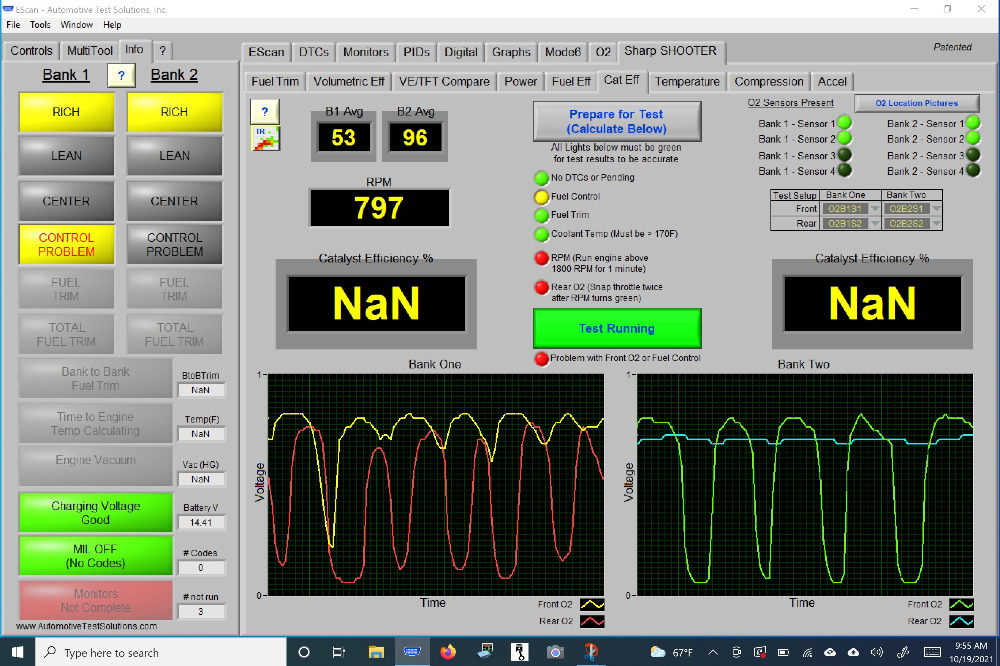The height and width of the screenshot is (666, 1000).
Task: Click the help icon beside B1 Avg
Action: [265, 111]
